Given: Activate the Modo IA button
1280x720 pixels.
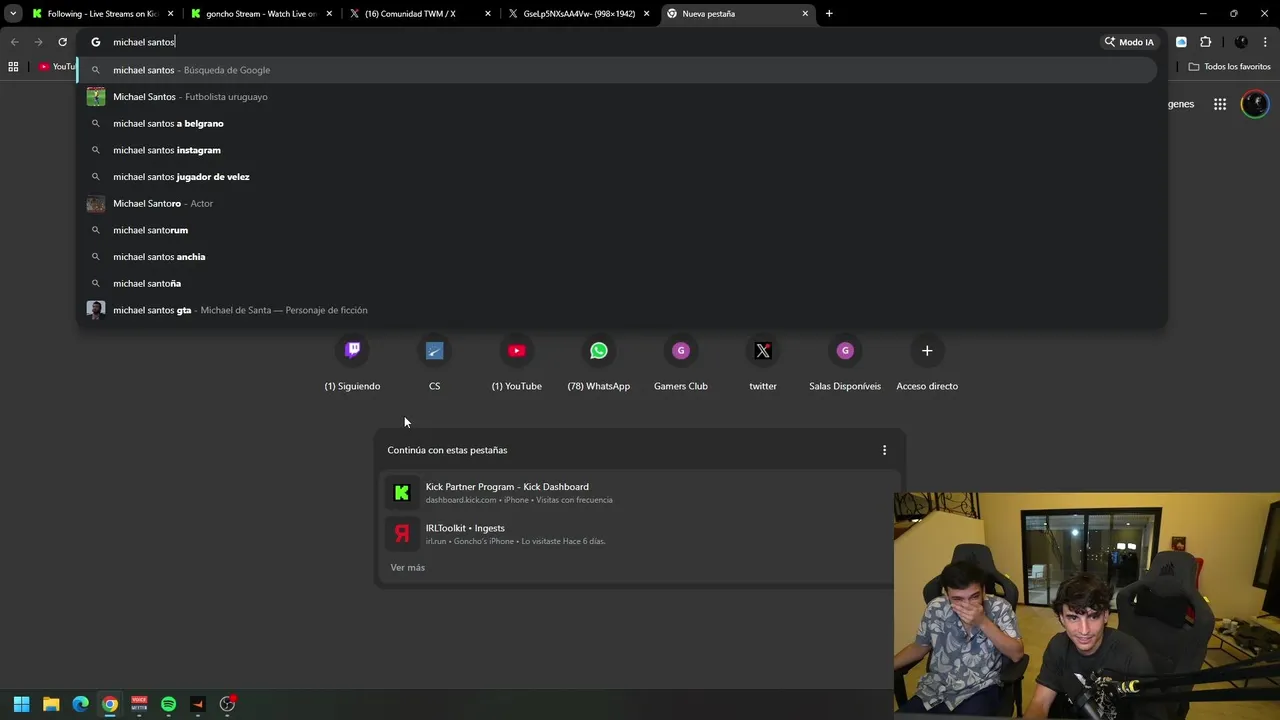Looking at the screenshot, I should click(1129, 42).
